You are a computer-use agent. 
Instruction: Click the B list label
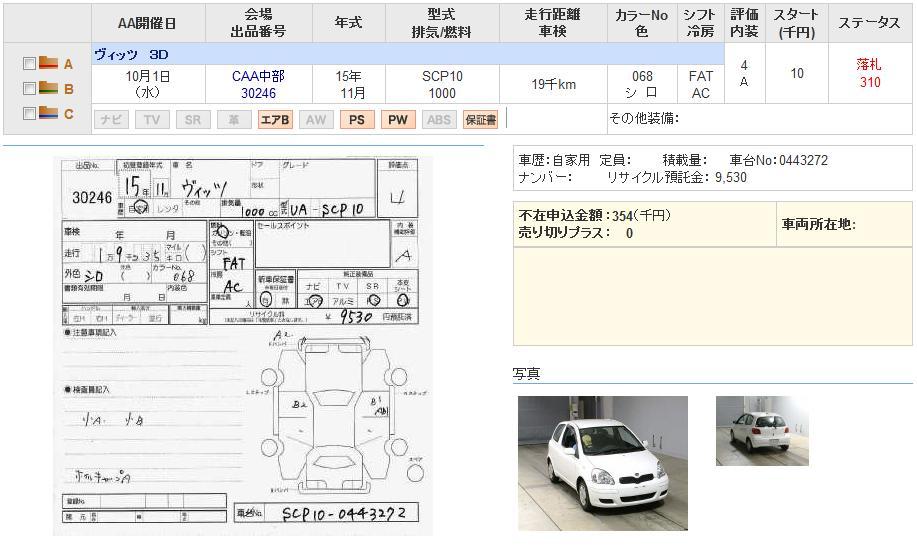click(x=68, y=89)
